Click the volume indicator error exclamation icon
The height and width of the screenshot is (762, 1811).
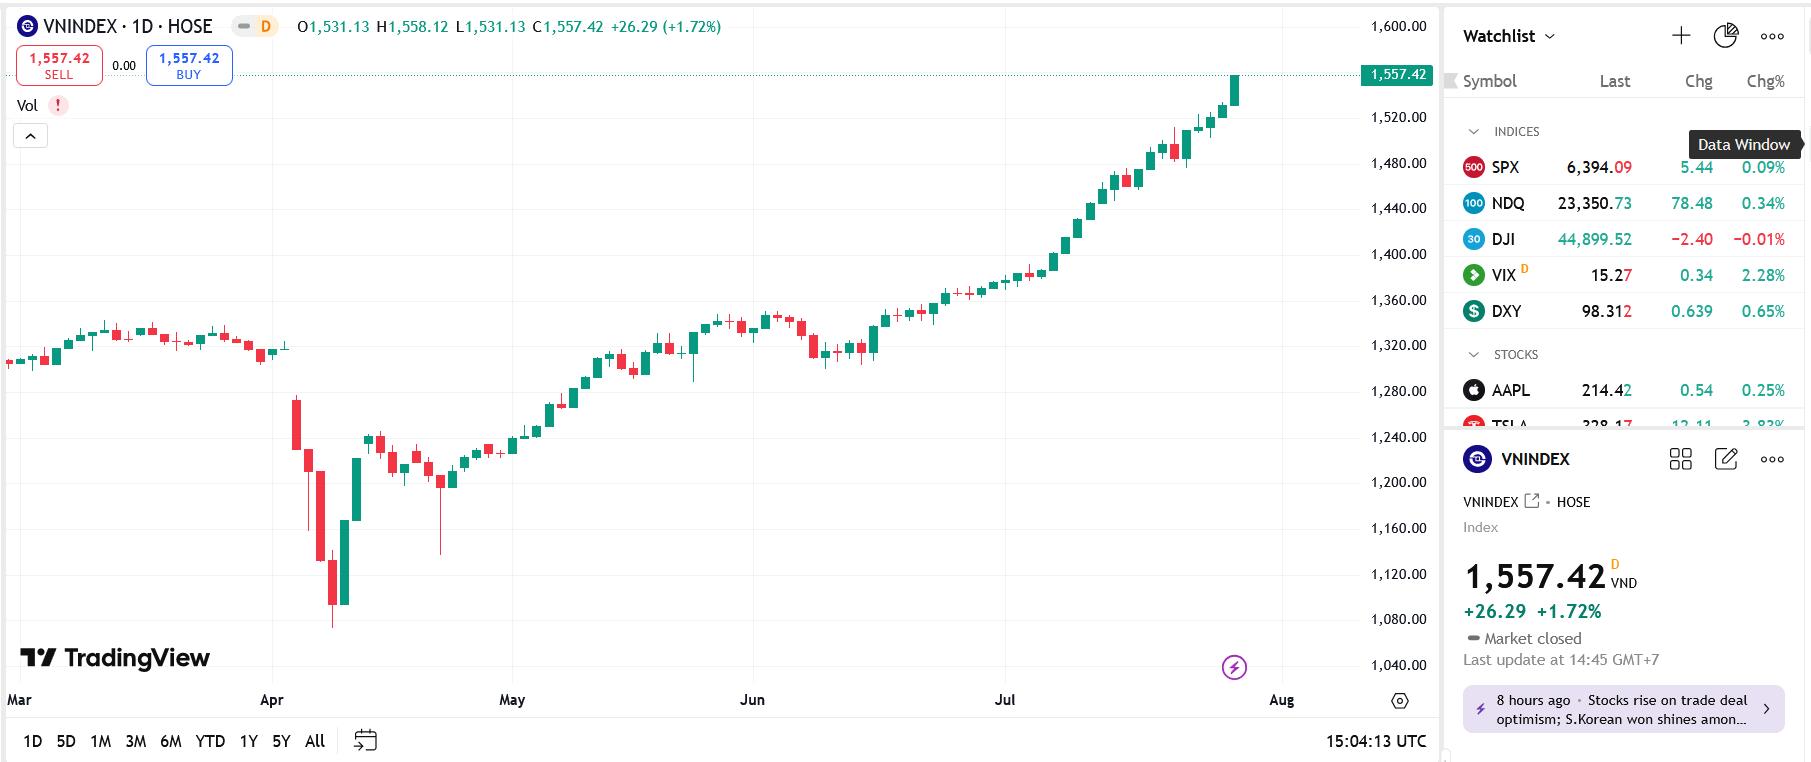(58, 105)
